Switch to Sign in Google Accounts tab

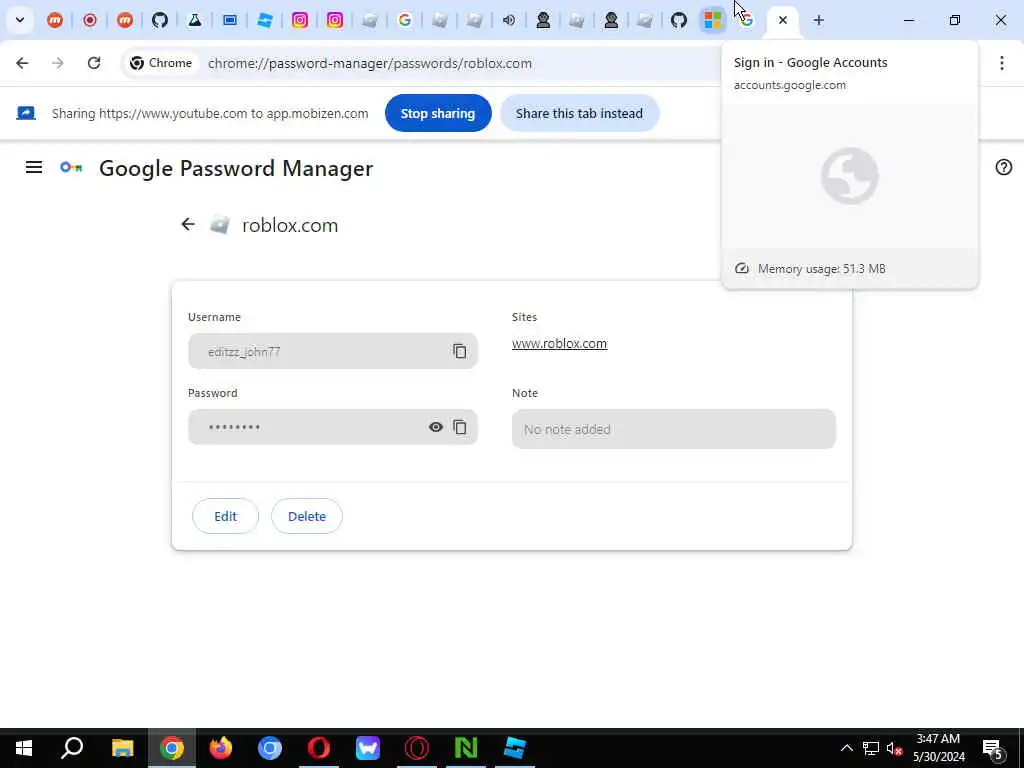pos(748,20)
